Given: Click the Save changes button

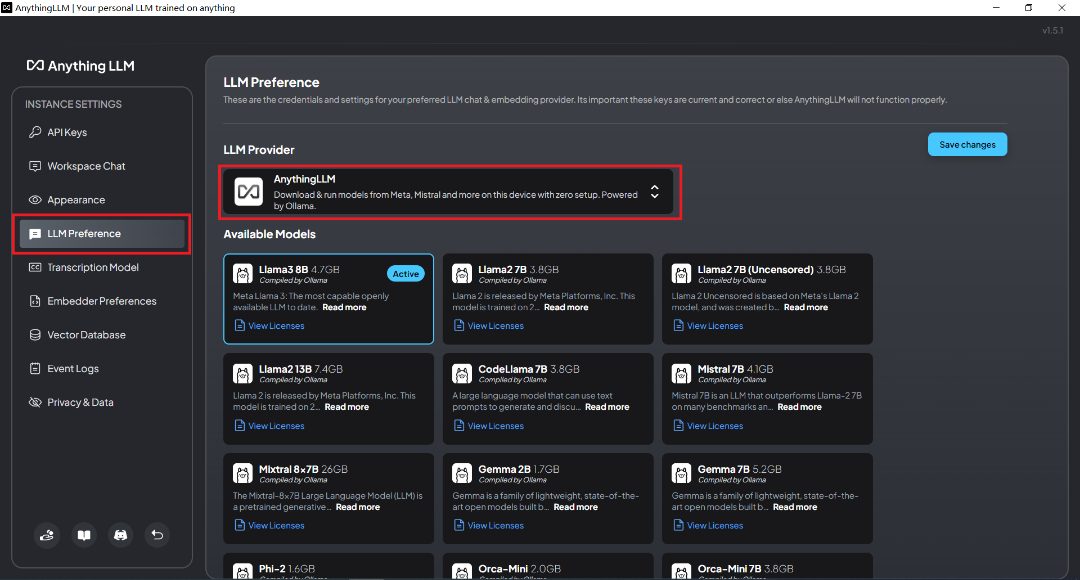Looking at the screenshot, I should 967,145.
